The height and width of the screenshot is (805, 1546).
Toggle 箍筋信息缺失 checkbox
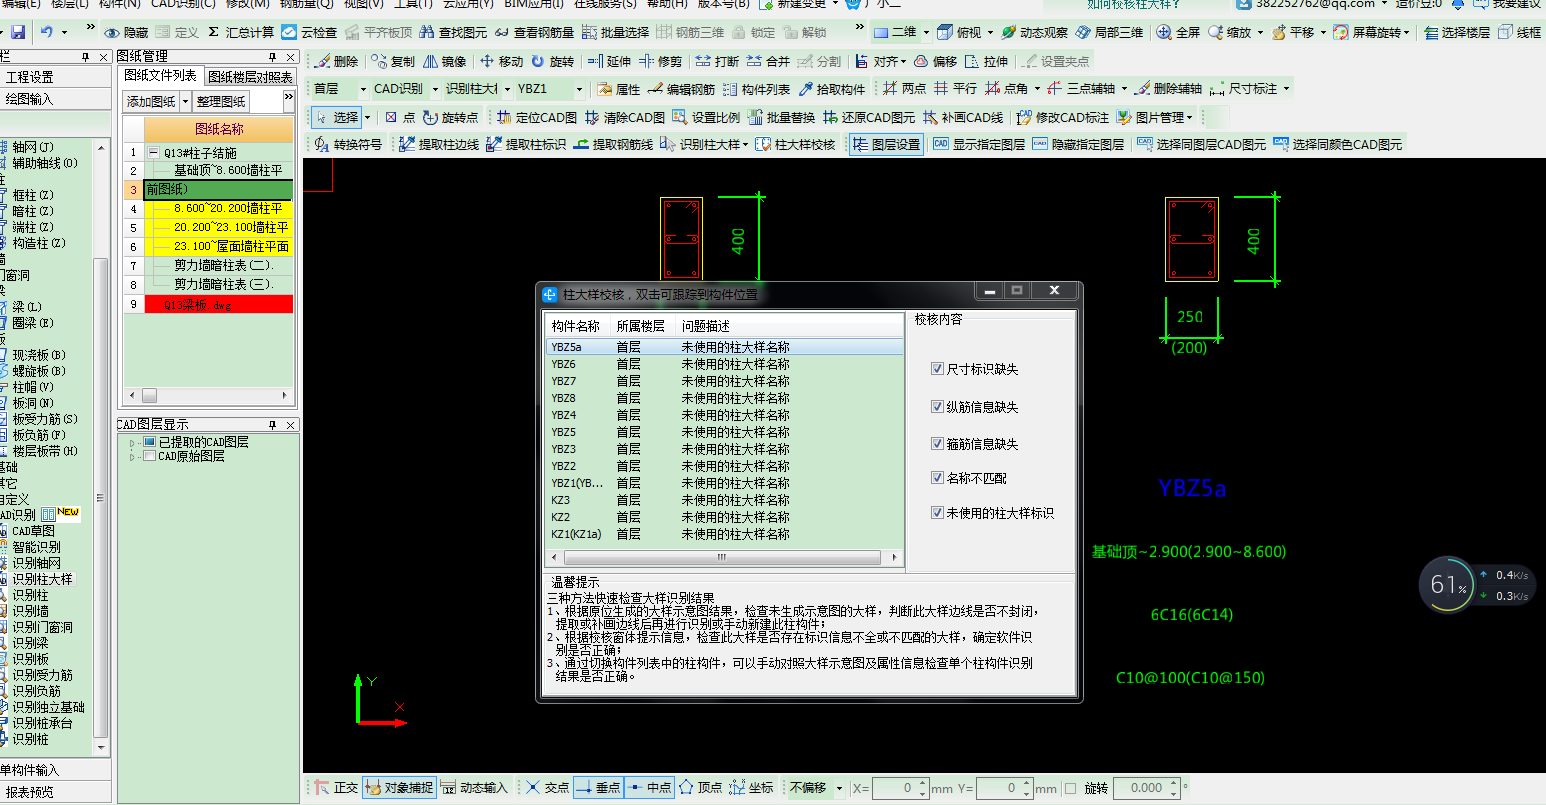click(937, 444)
